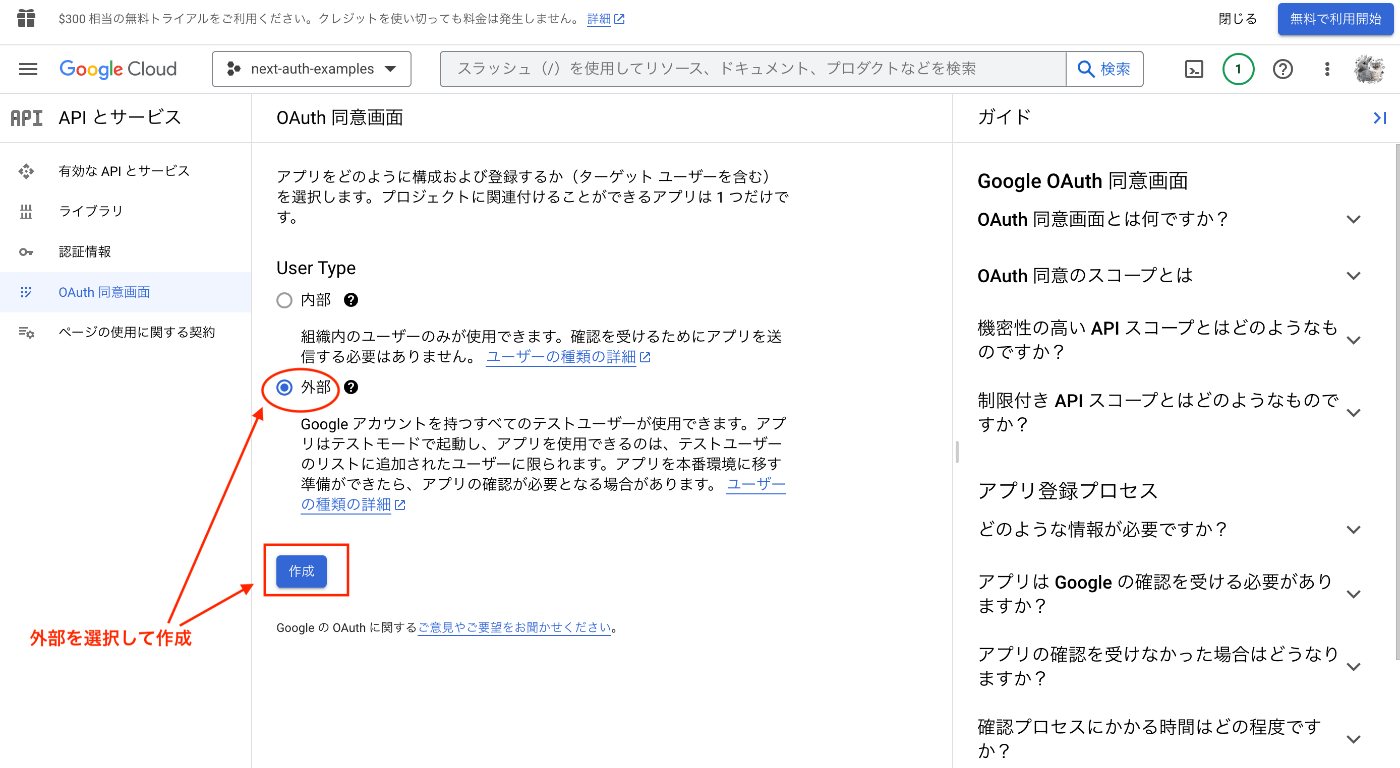Click help tooltip icon next to 内部
Viewport: 1400px width, 768px height.
coord(351,300)
